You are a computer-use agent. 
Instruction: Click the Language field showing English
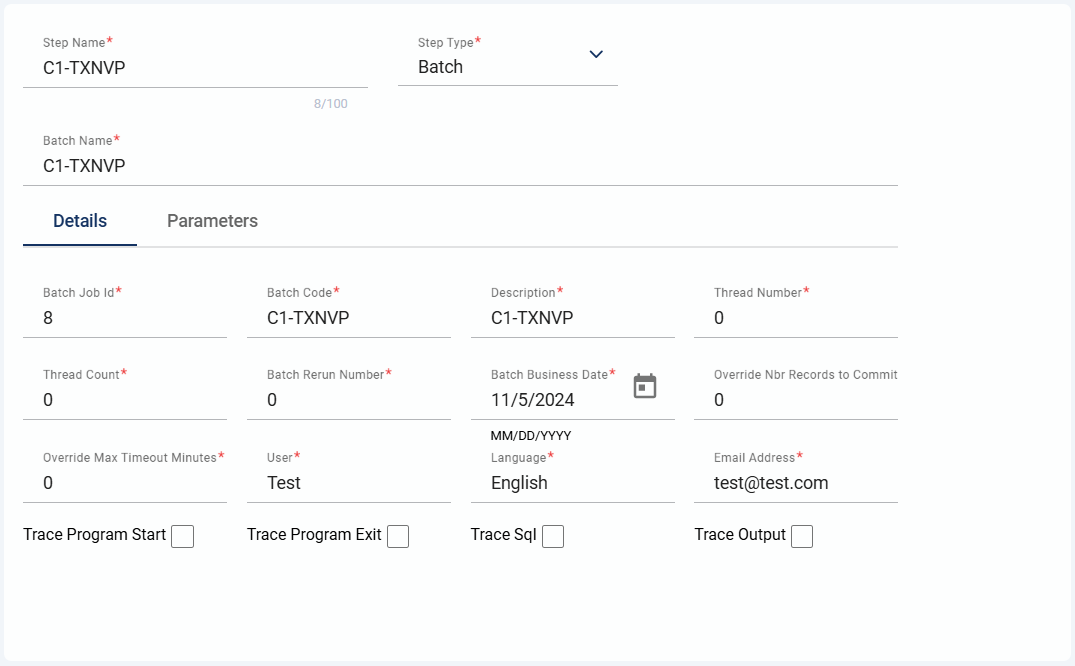click(x=573, y=483)
